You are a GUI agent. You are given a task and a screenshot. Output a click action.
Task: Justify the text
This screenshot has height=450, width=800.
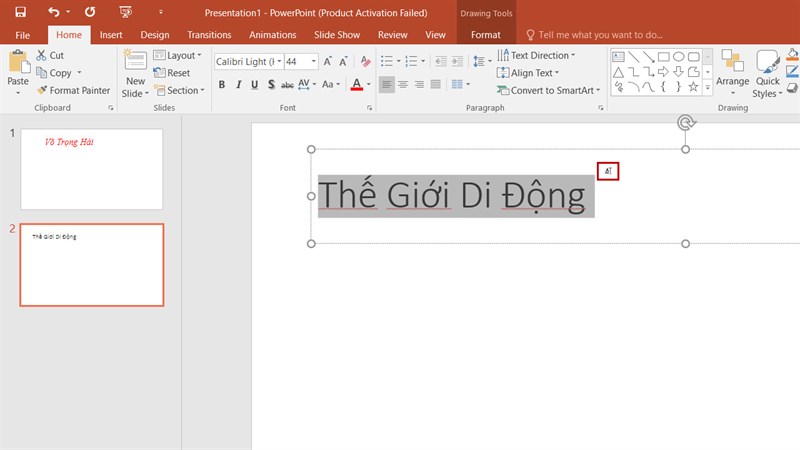[x=436, y=84]
